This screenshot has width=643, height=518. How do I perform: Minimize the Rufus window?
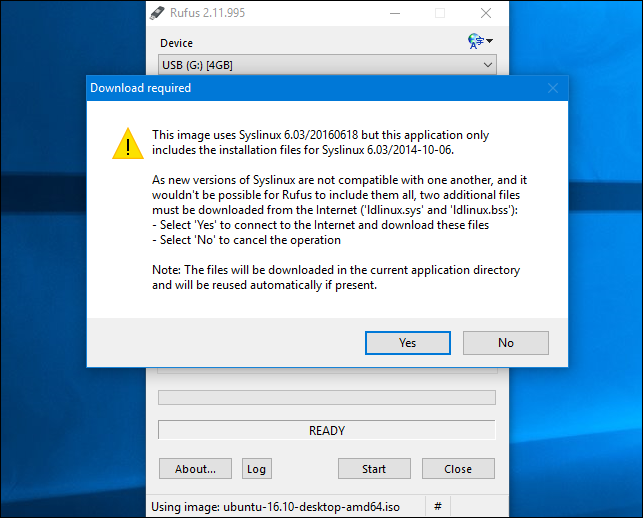tap(393, 13)
